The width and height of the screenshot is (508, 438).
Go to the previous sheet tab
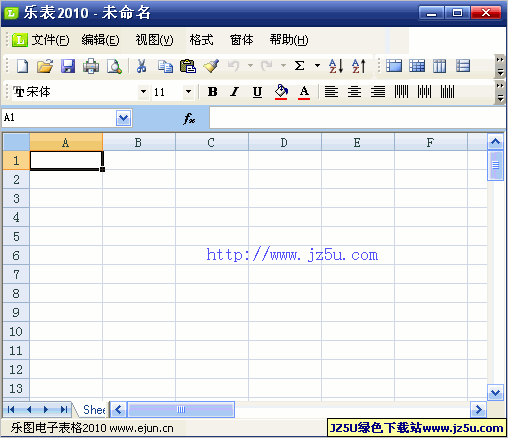[29, 410]
